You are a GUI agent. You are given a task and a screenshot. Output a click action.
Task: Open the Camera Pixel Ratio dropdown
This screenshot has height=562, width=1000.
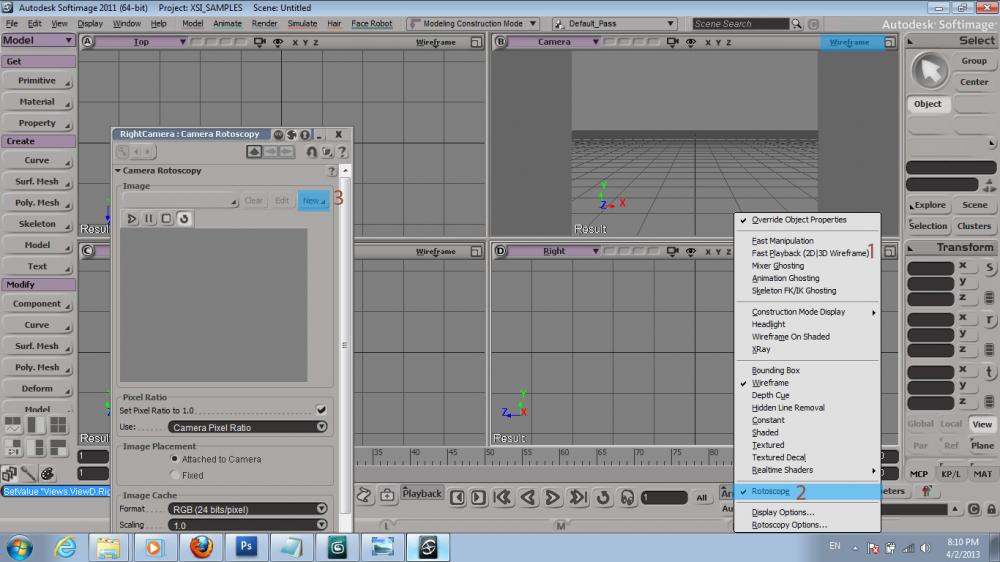point(248,427)
